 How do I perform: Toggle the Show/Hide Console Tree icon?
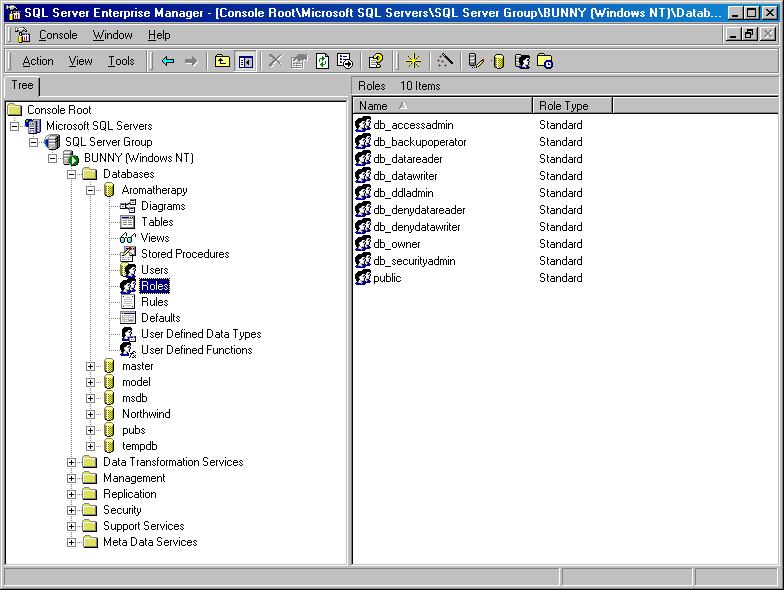coord(246,62)
